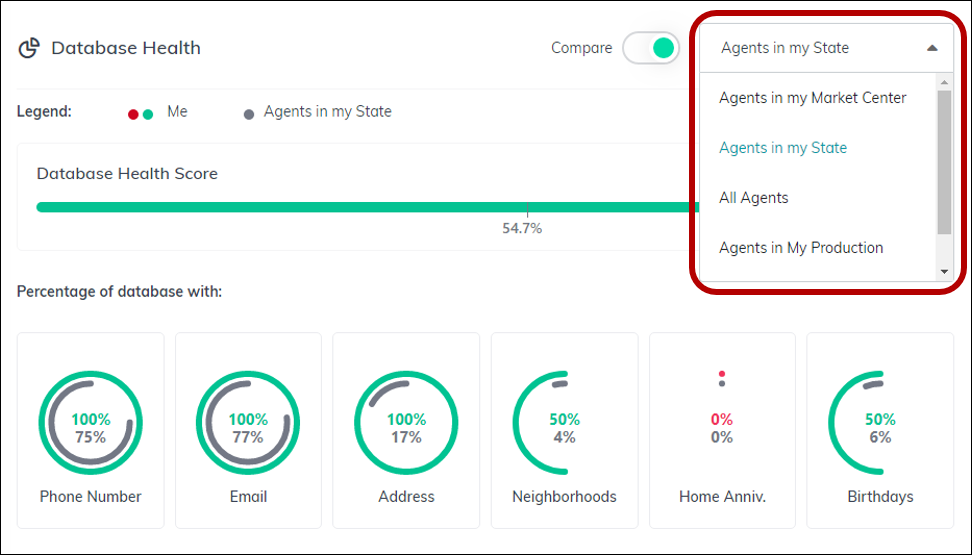Choose the All Agents option
972x555 pixels.
(x=754, y=198)
